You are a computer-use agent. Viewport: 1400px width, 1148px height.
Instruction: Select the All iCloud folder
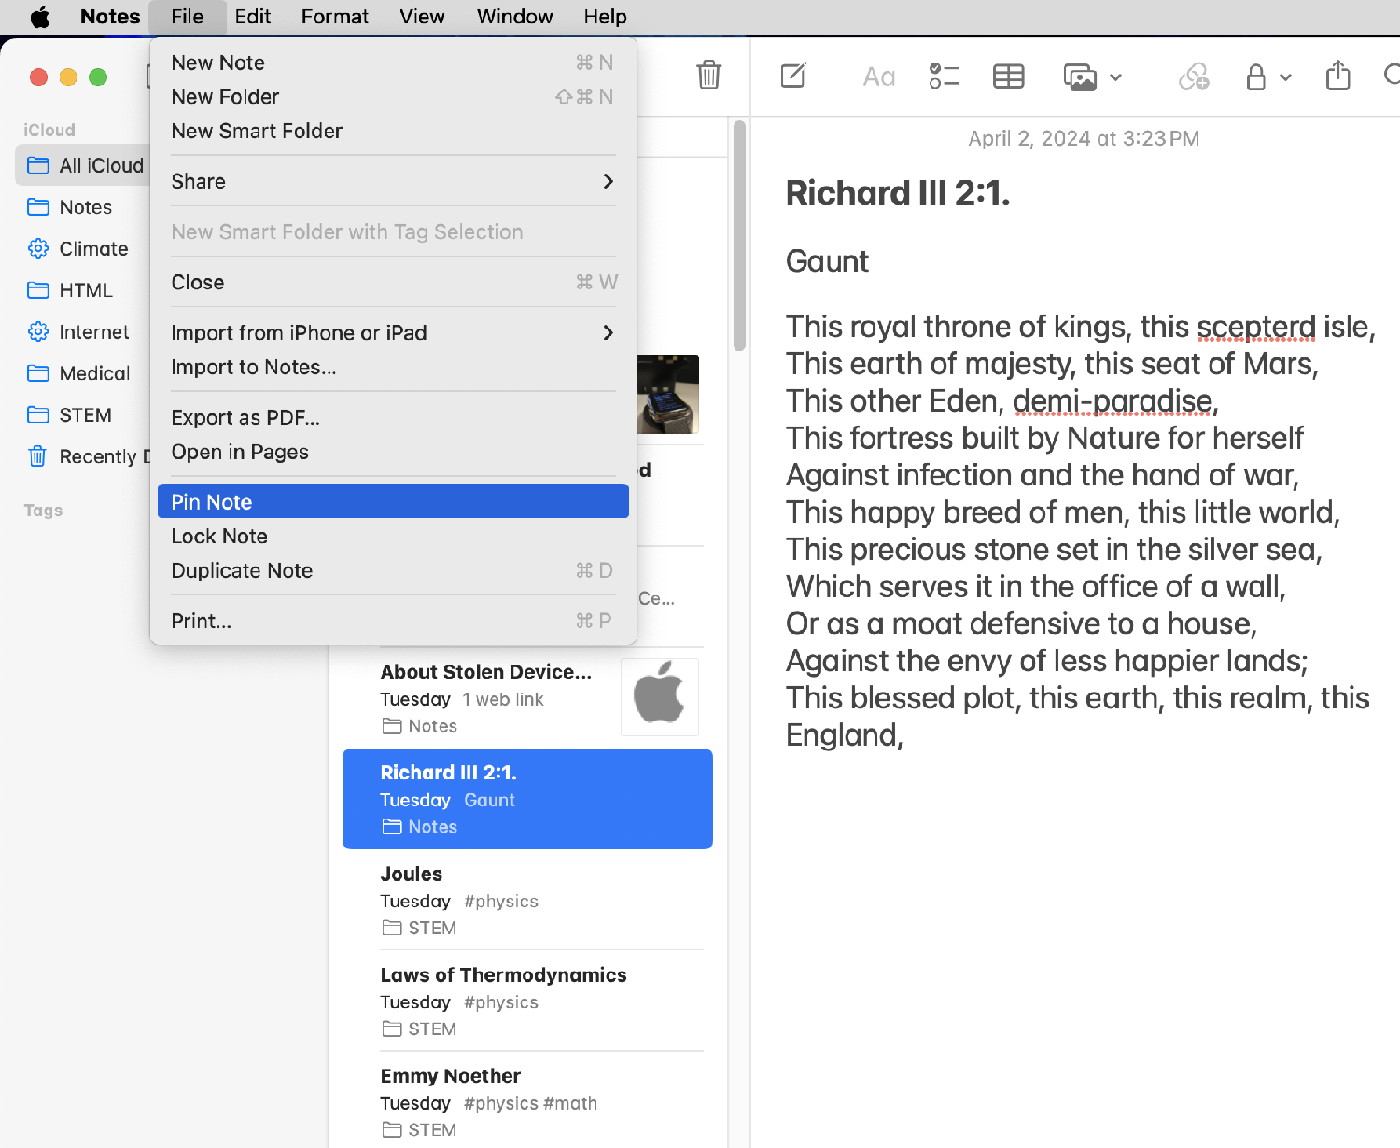coord(84,166)
